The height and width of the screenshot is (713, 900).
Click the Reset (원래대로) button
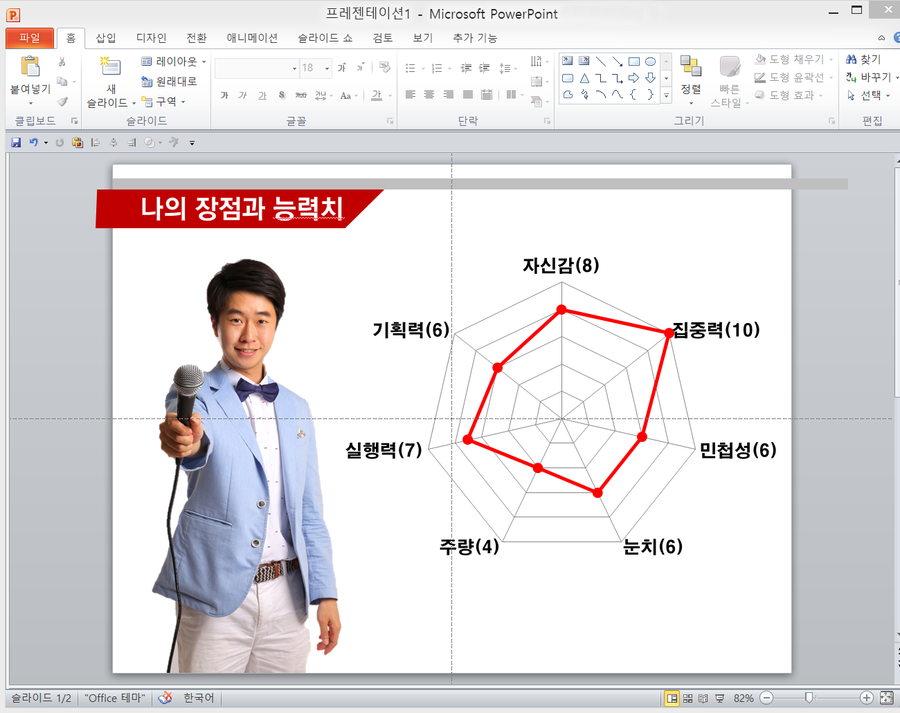pyautogui.click(x=169, y=81)
